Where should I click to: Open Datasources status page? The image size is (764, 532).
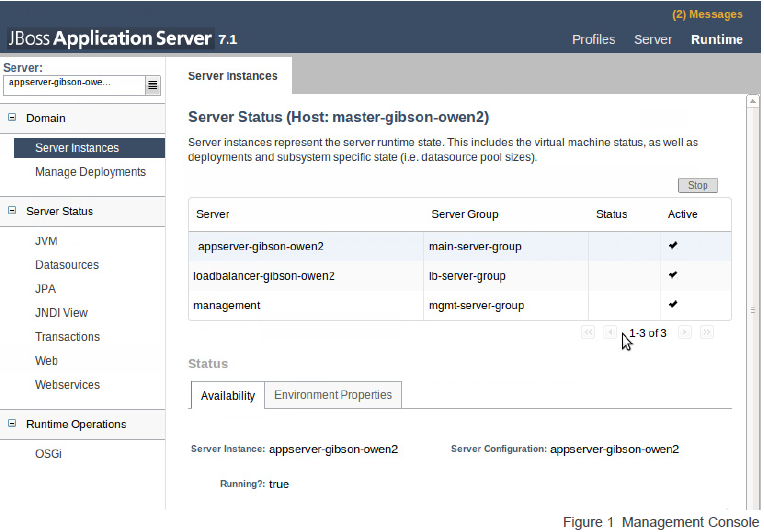67,265
